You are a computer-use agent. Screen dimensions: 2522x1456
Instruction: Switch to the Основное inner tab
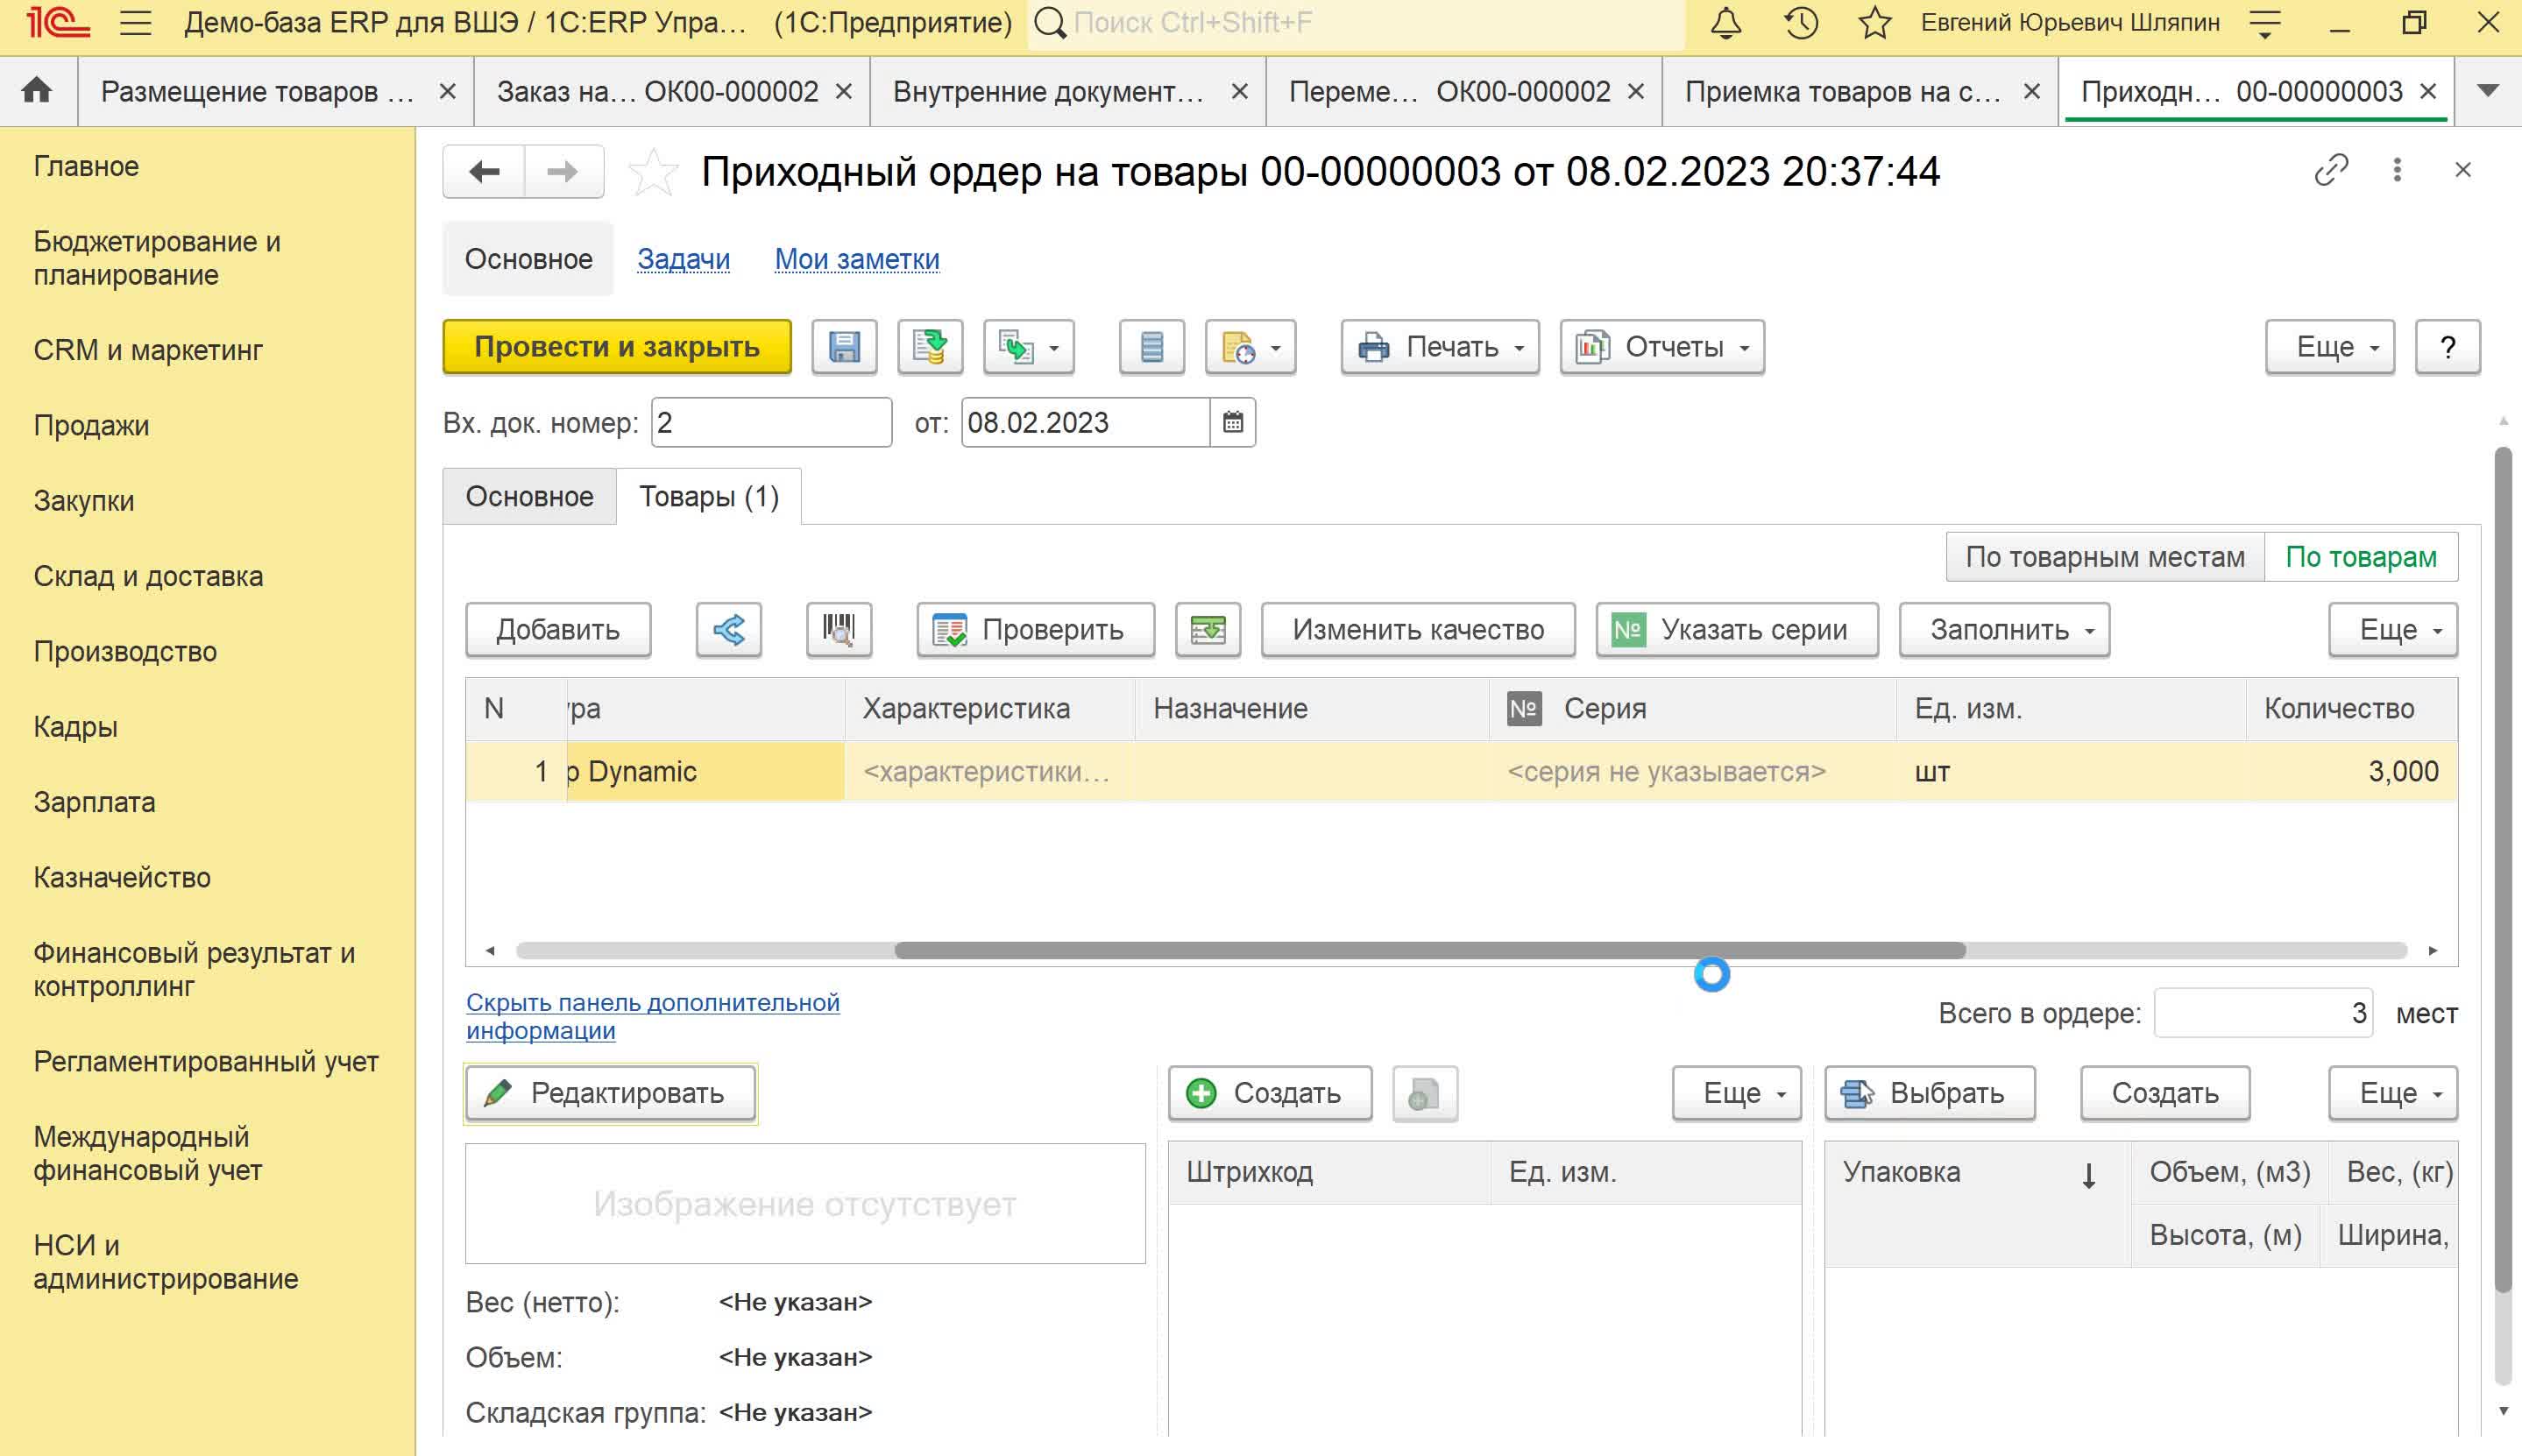[x=530, y=497]
